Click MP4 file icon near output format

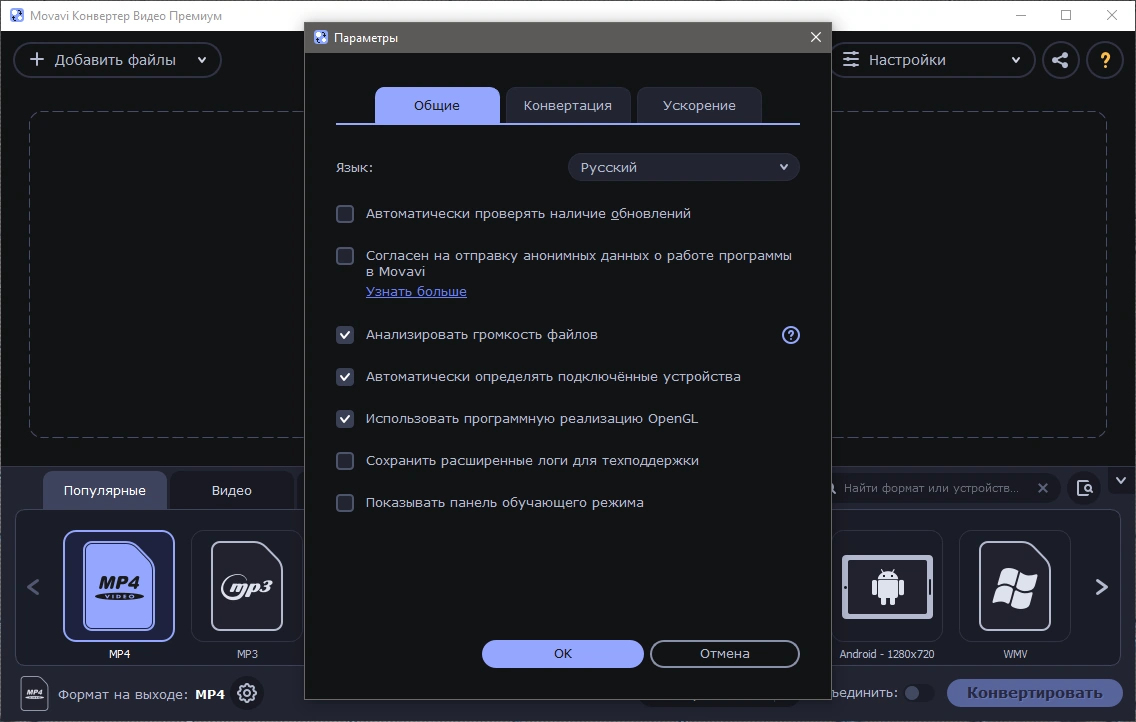pyautogui.click(x=35, y=693)
